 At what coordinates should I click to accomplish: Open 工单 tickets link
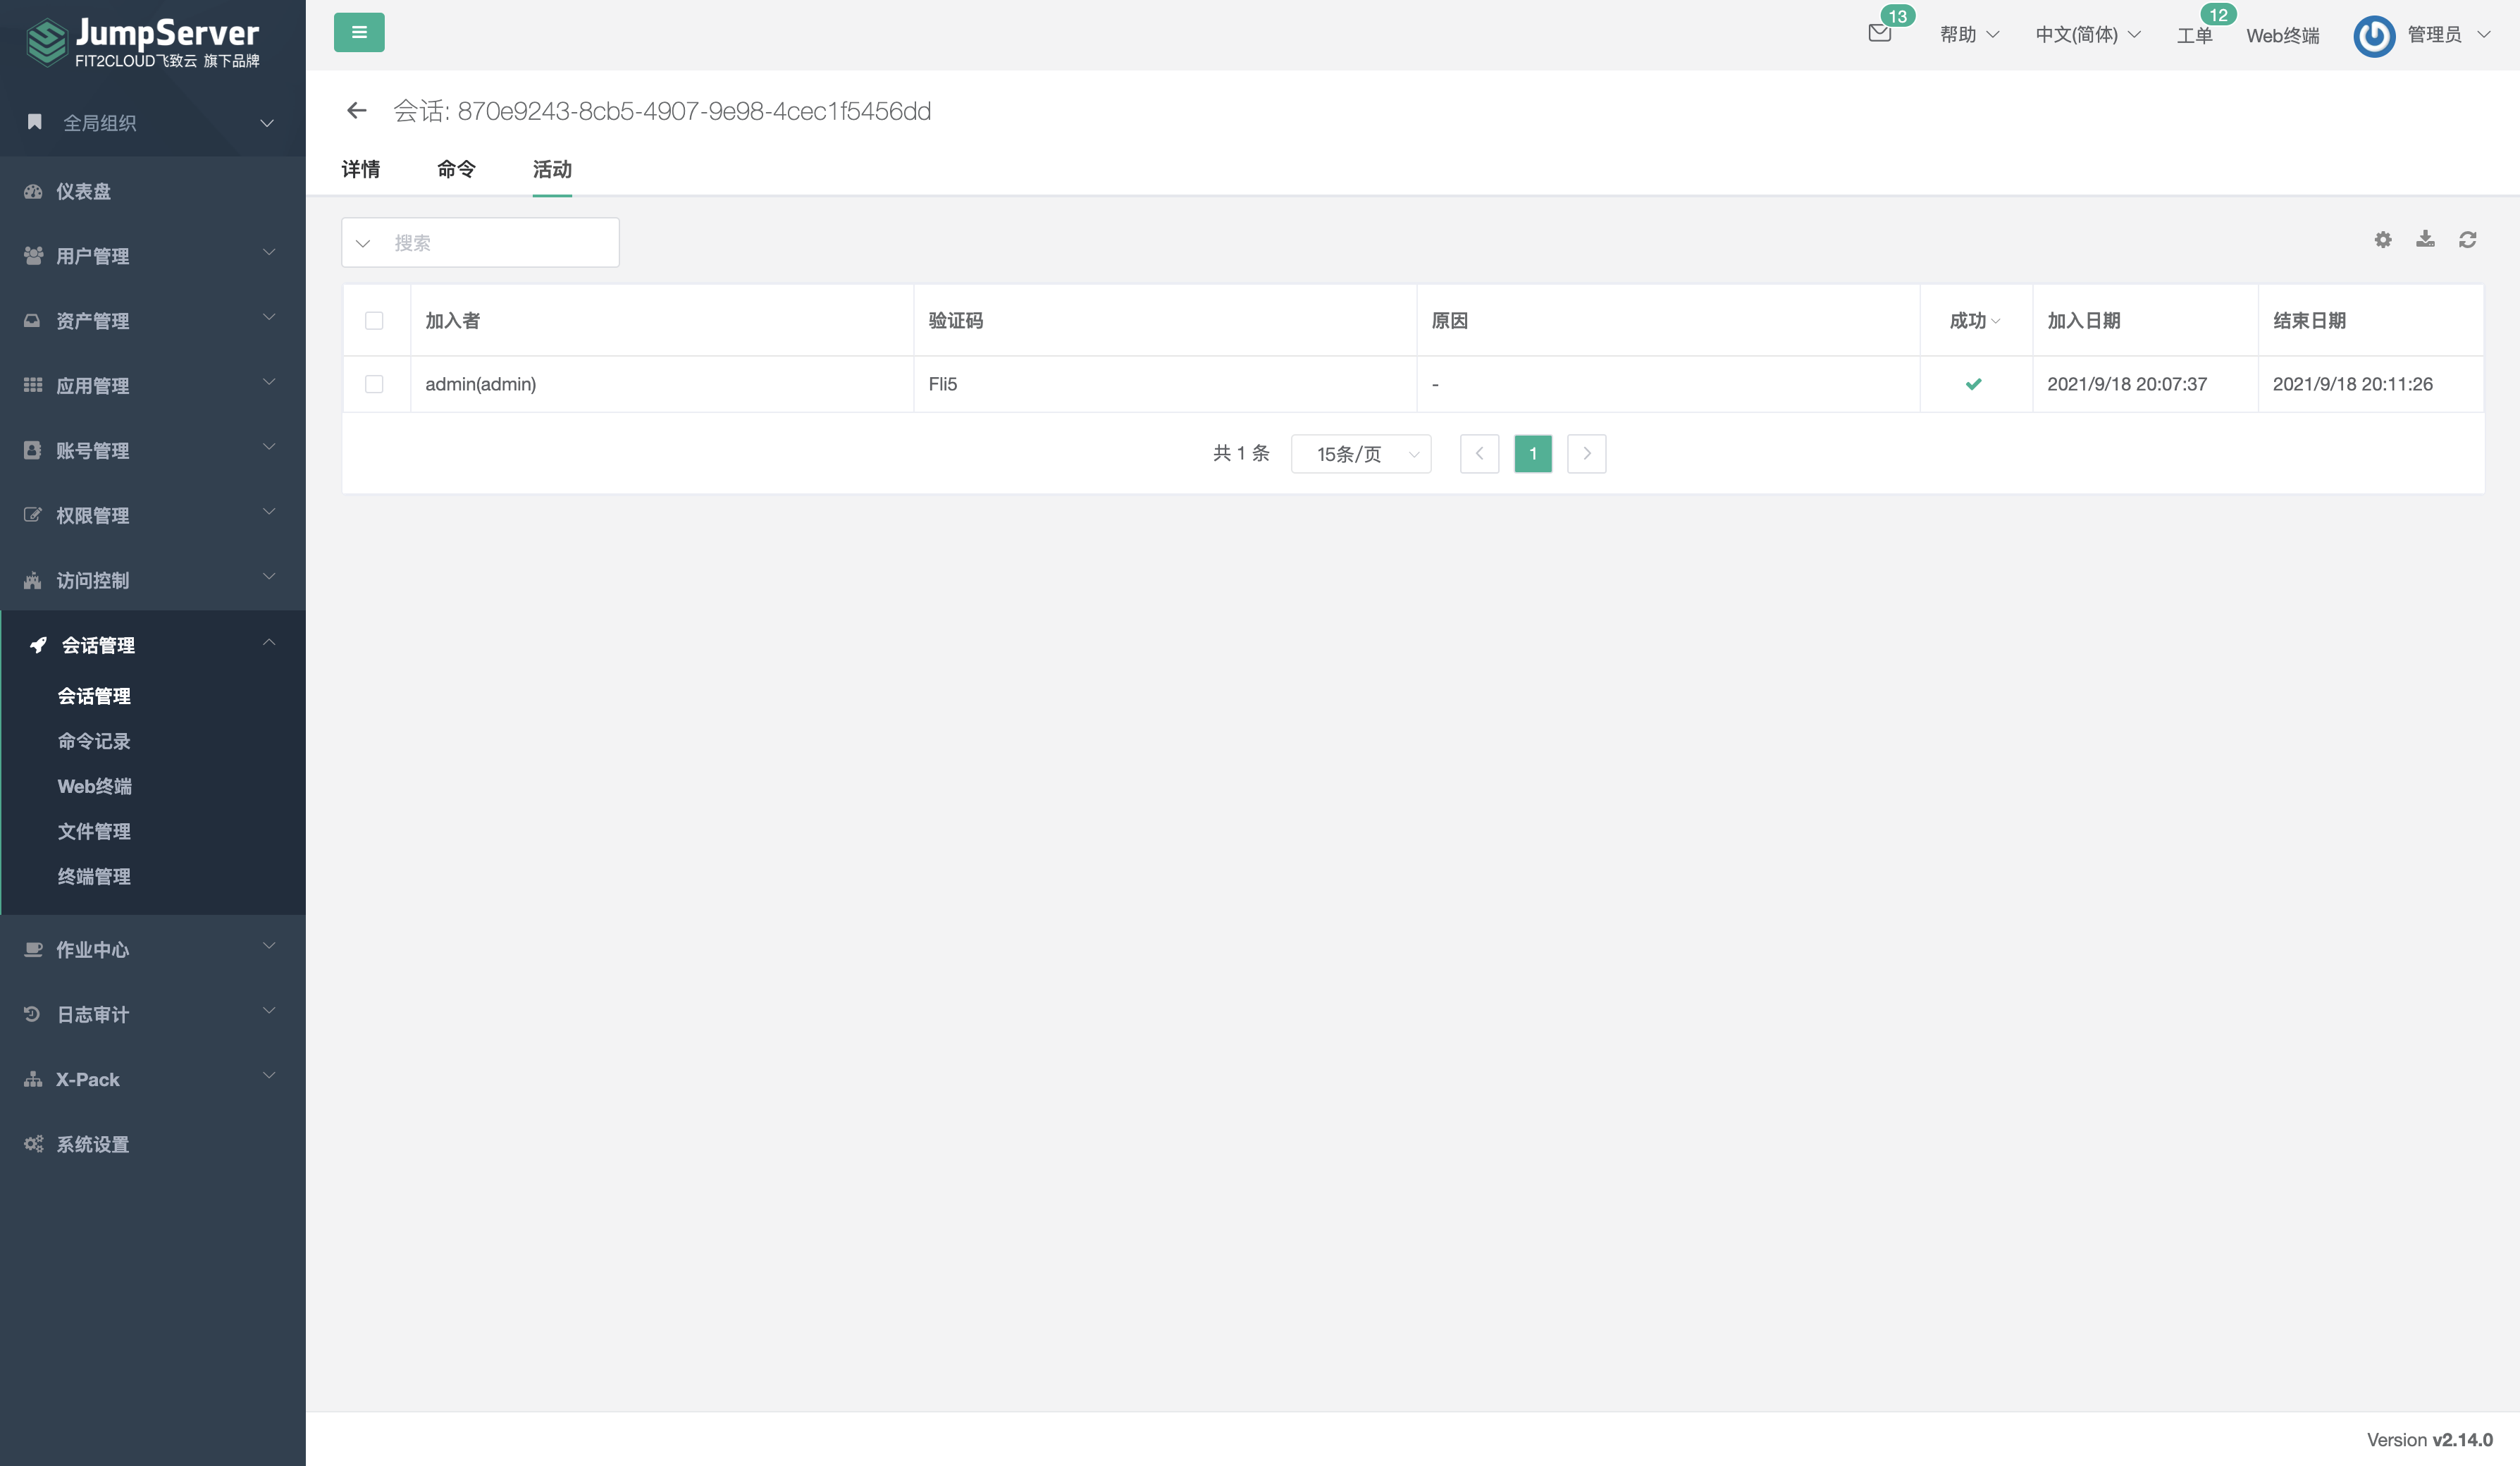coord(2194,36)
